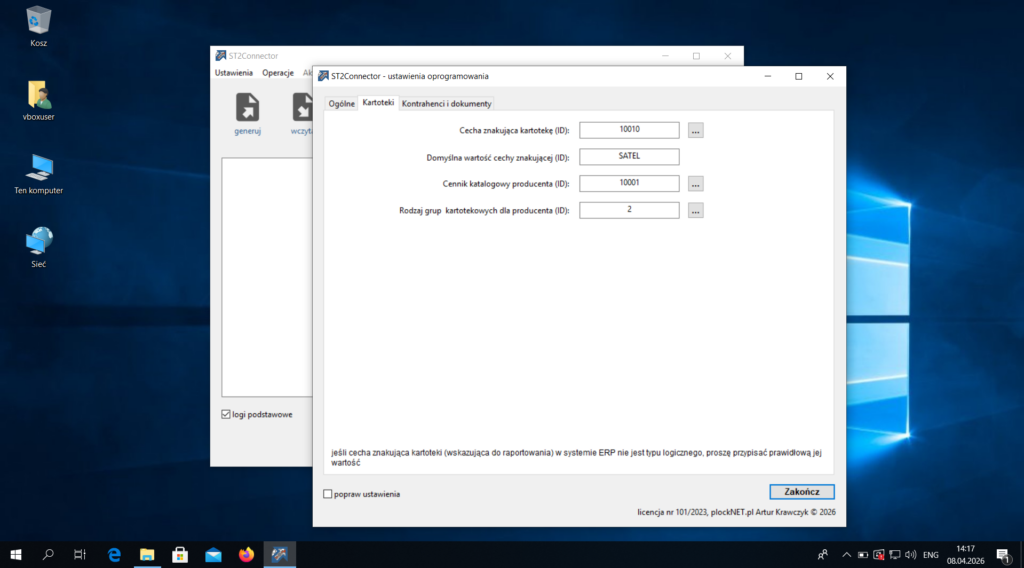Click the Domyślna wartość cechy field with SATEL

[x=629, y=157]
